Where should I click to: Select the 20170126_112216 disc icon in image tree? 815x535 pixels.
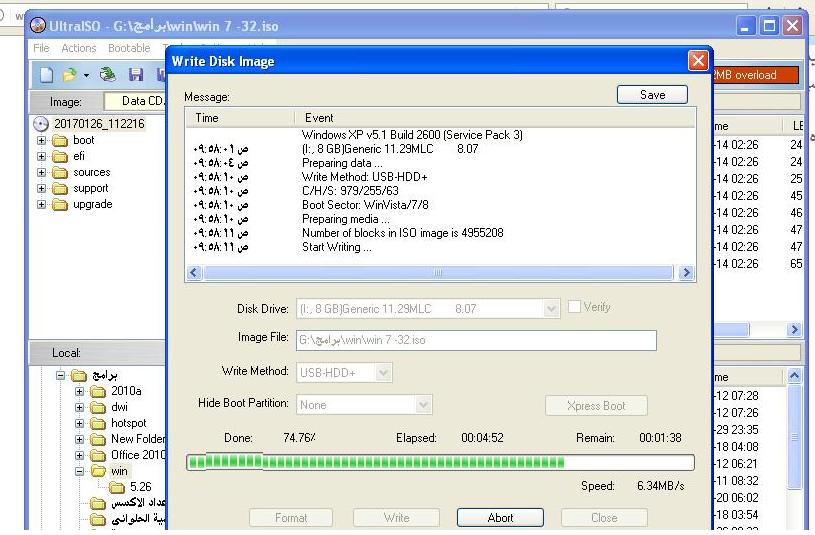pyautogui.click(x=41, y=124)
